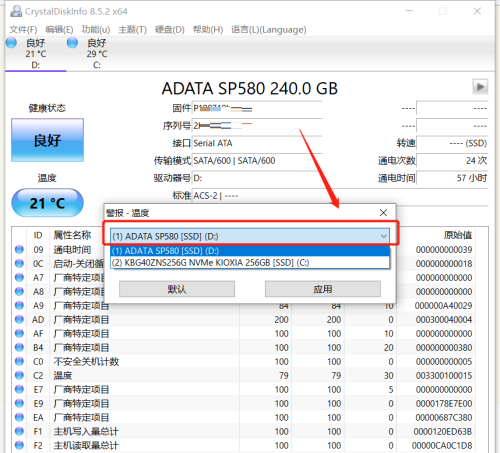Click status dot for attribute AF
This screenshot has width=500, height=453.
[19, 333]
